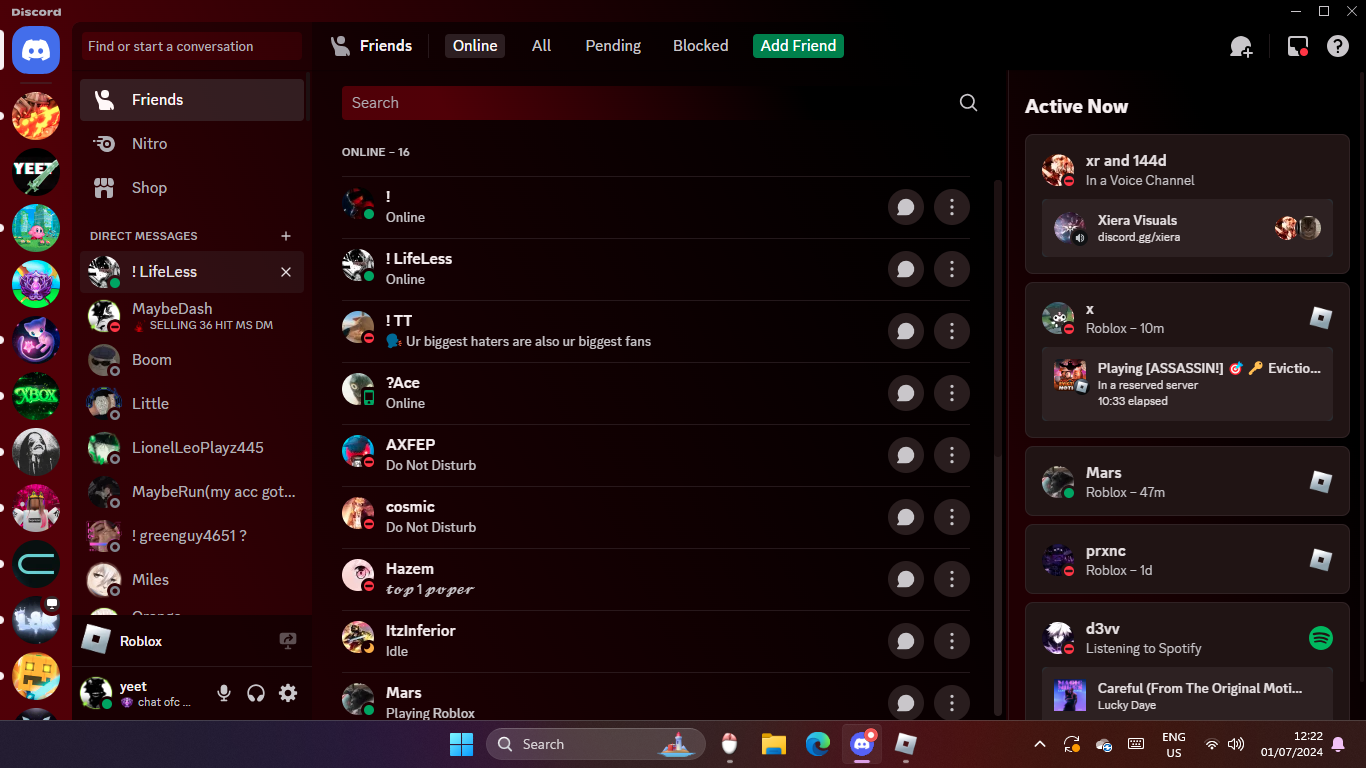Toggle deafen with the headphones icon

coord(256,693)
